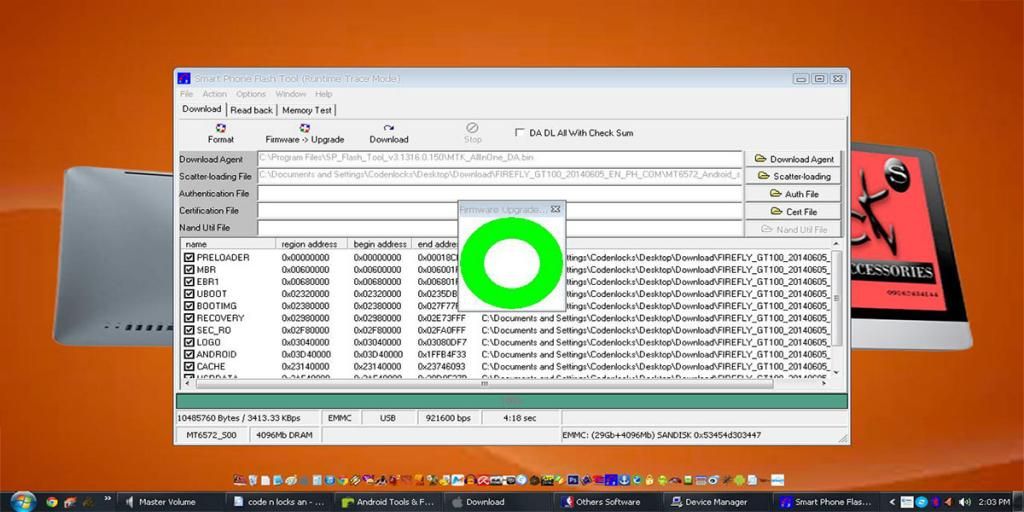Click the Stop icon in toolbar
Image resolution: width=1024 pixels, height=512 pixels.
pyautogui.click(x=472, y=133)
